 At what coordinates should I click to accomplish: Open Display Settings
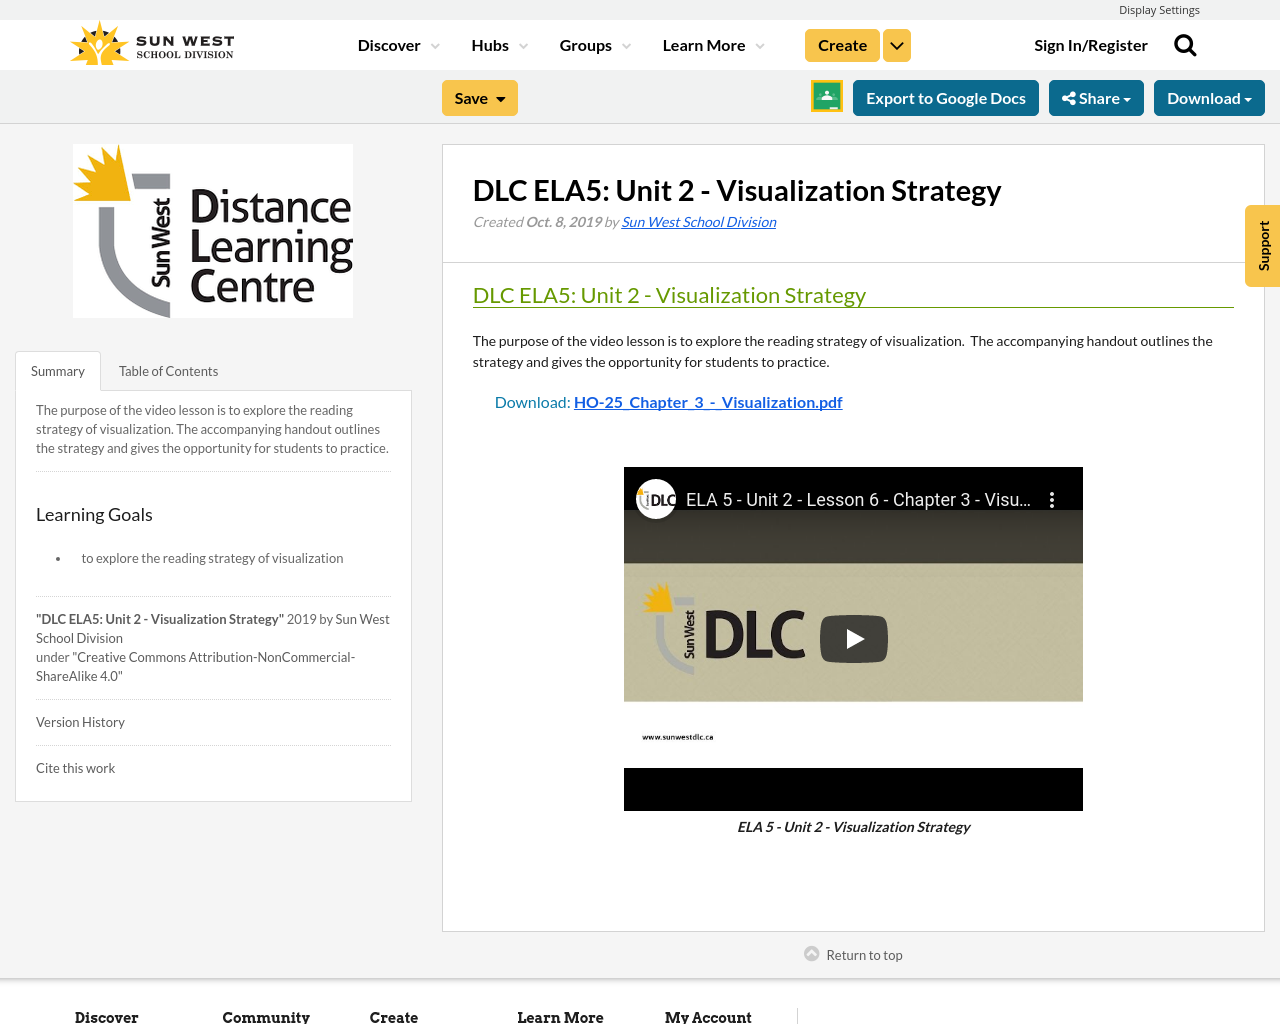[x=1159, y=9]
